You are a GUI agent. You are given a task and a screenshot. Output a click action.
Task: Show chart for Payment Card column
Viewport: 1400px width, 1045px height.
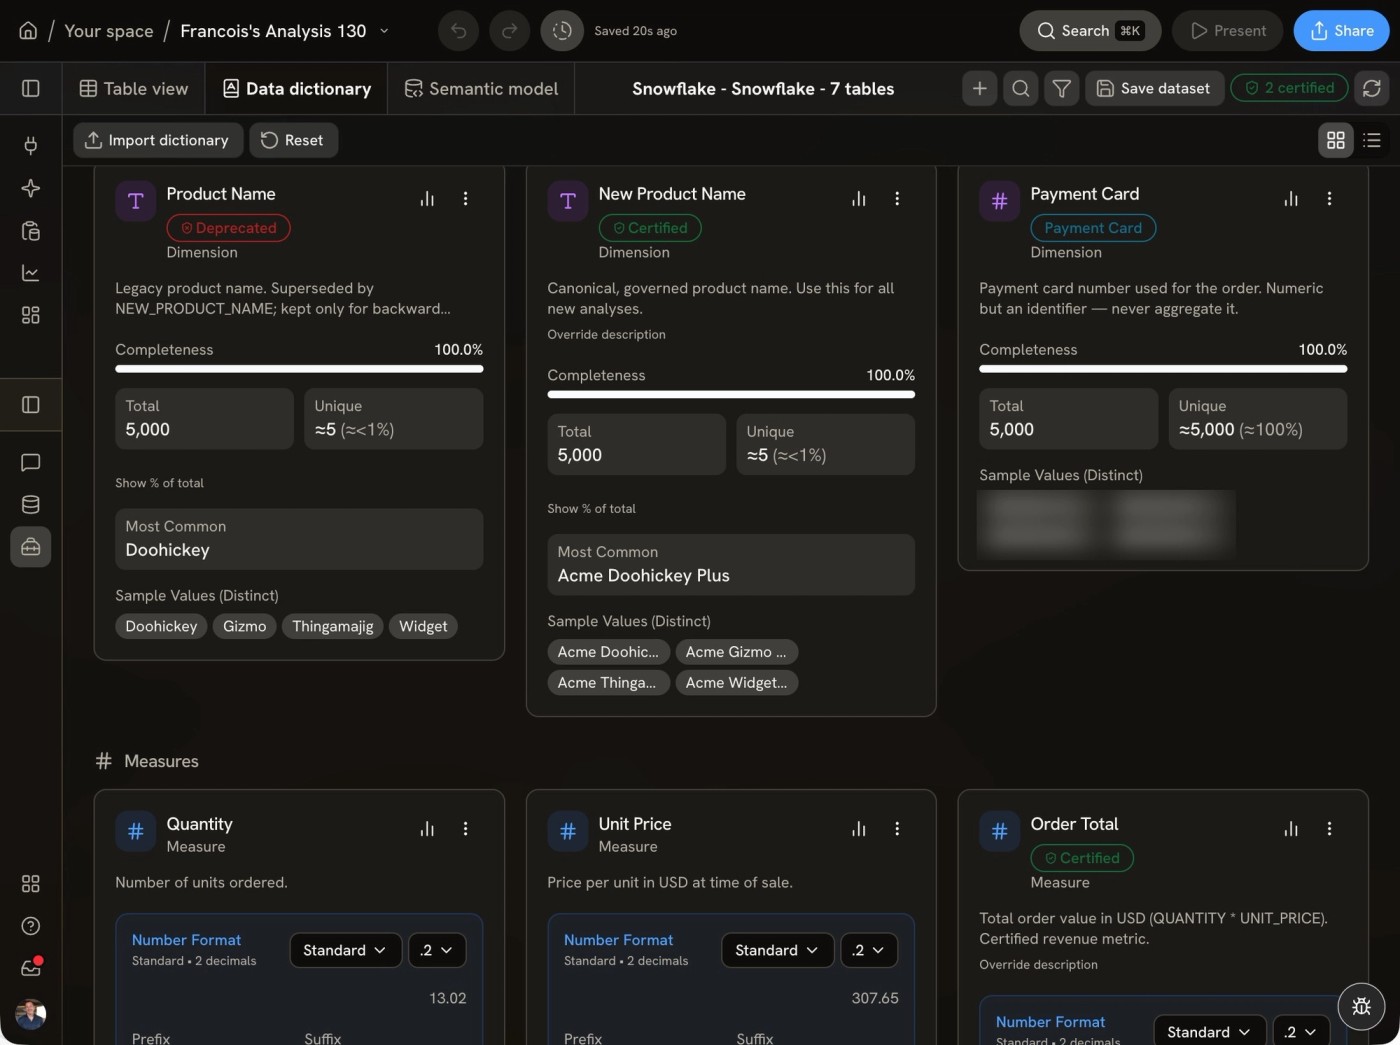(x=1291, y=199)
